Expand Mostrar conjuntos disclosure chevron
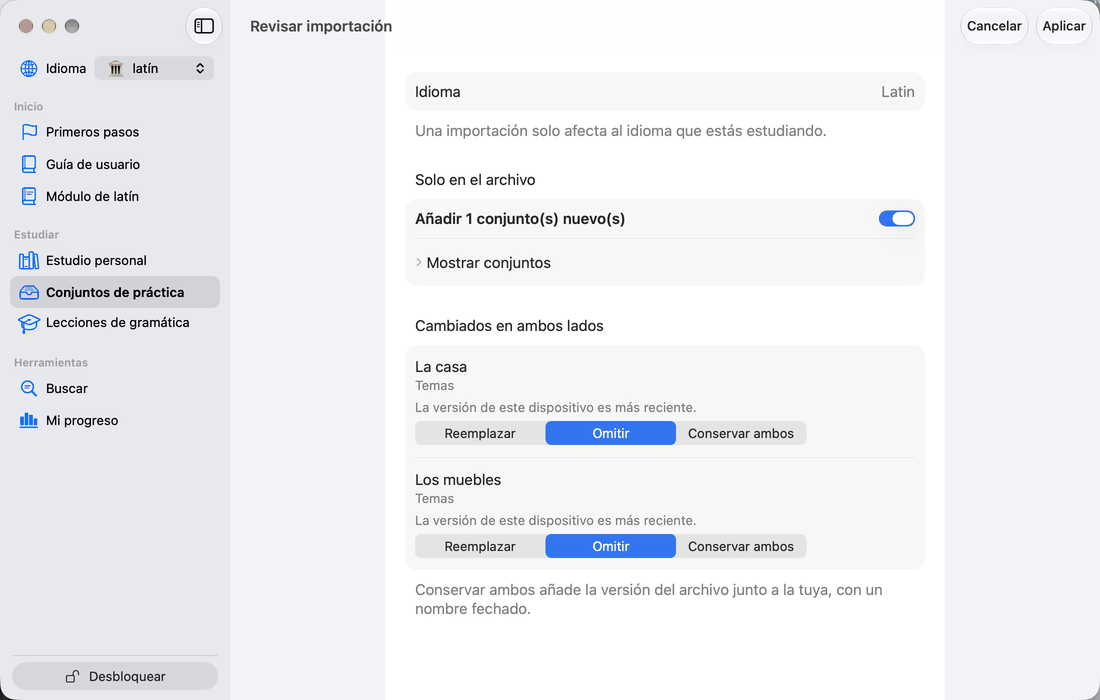Viewport: 1100px width, 700px height. (419, 262)
